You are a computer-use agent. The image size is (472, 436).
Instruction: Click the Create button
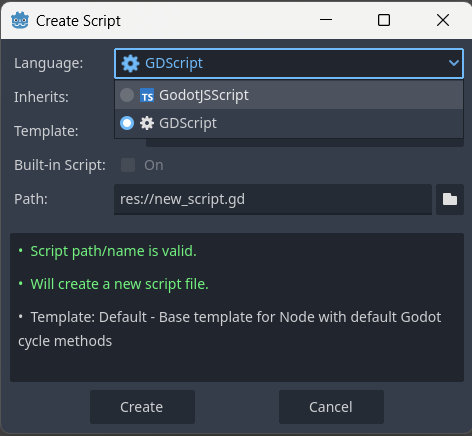(142, 407)
